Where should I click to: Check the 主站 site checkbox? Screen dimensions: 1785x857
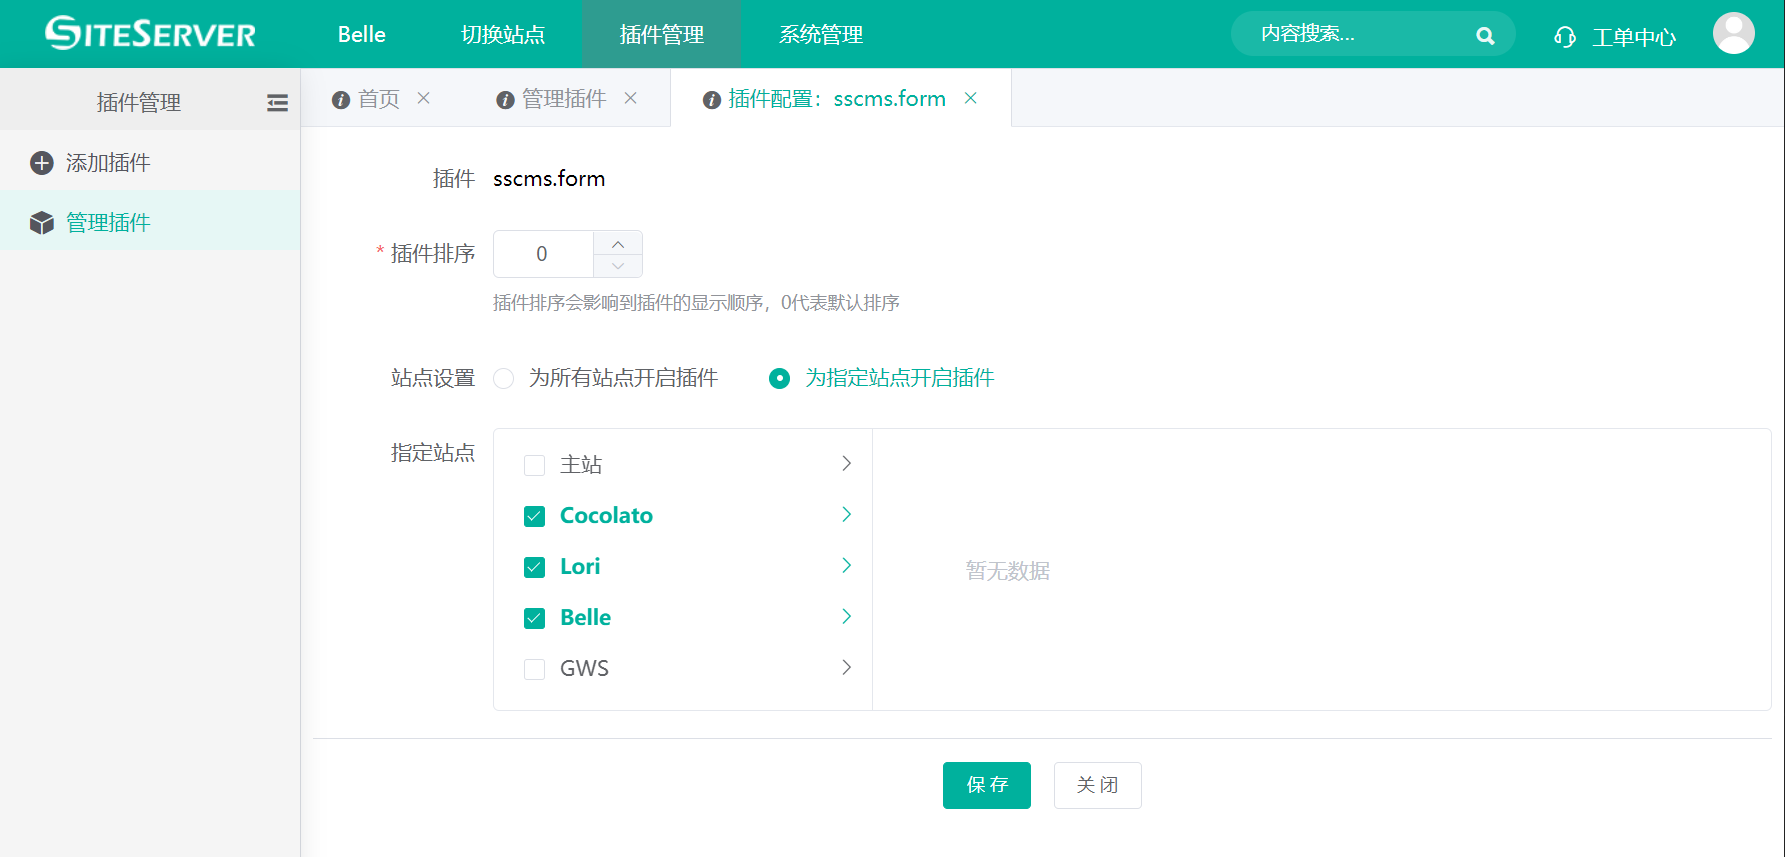pyautogui.click(x=535, y=465)
